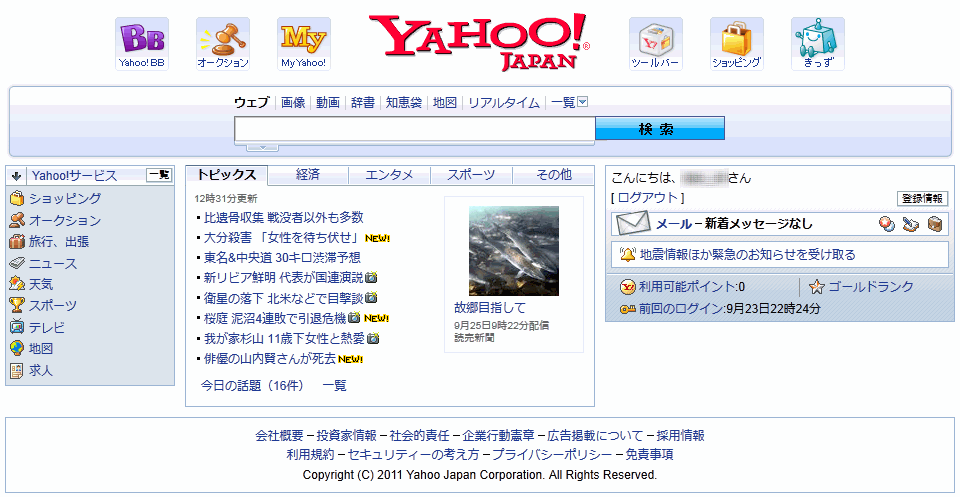960x497 pixels.
Task: Open the 利用規約 footer link
Action: 310,455
